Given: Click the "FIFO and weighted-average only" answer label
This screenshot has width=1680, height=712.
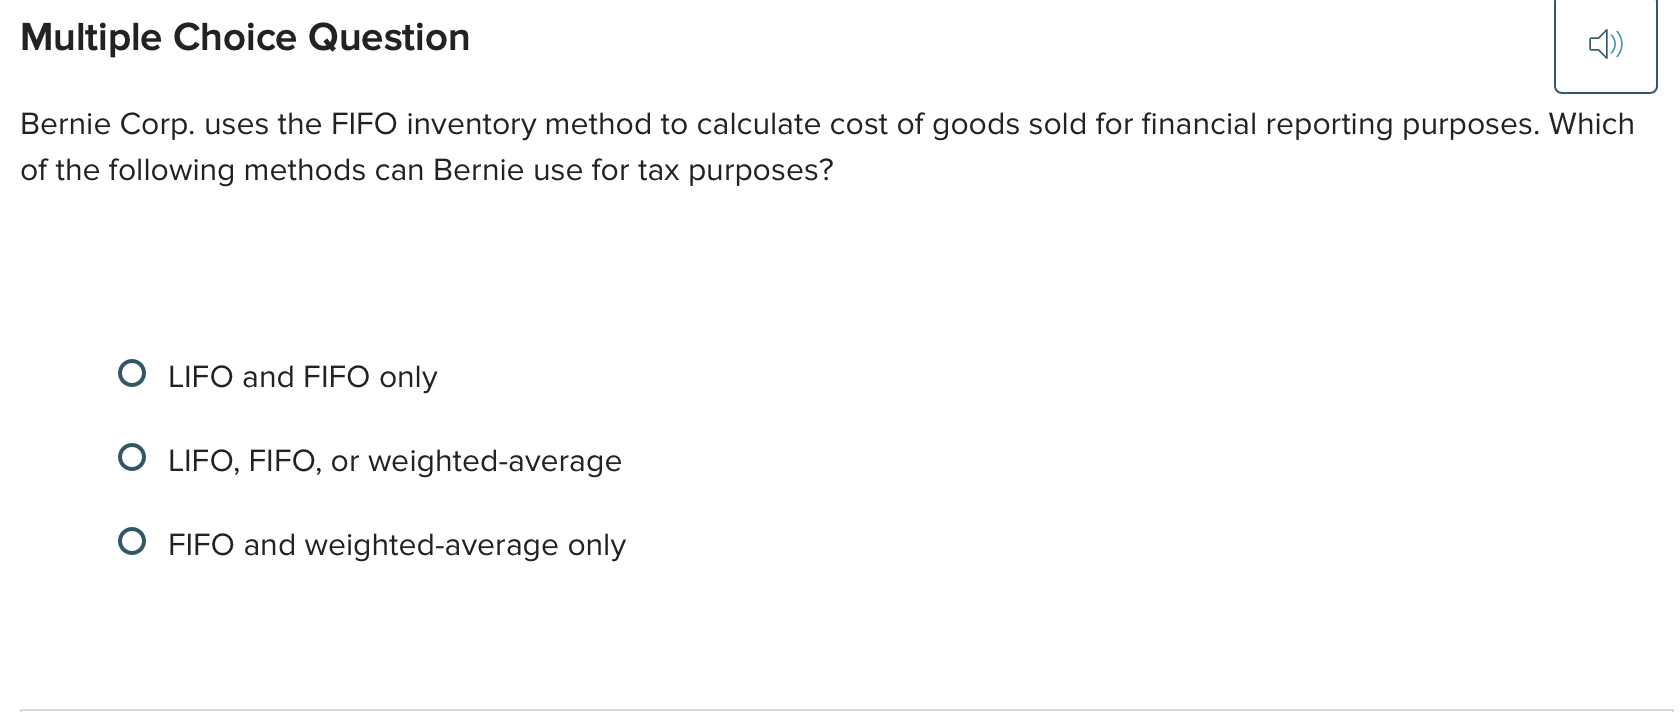Looking at the screenshot, I should [396, 545].
